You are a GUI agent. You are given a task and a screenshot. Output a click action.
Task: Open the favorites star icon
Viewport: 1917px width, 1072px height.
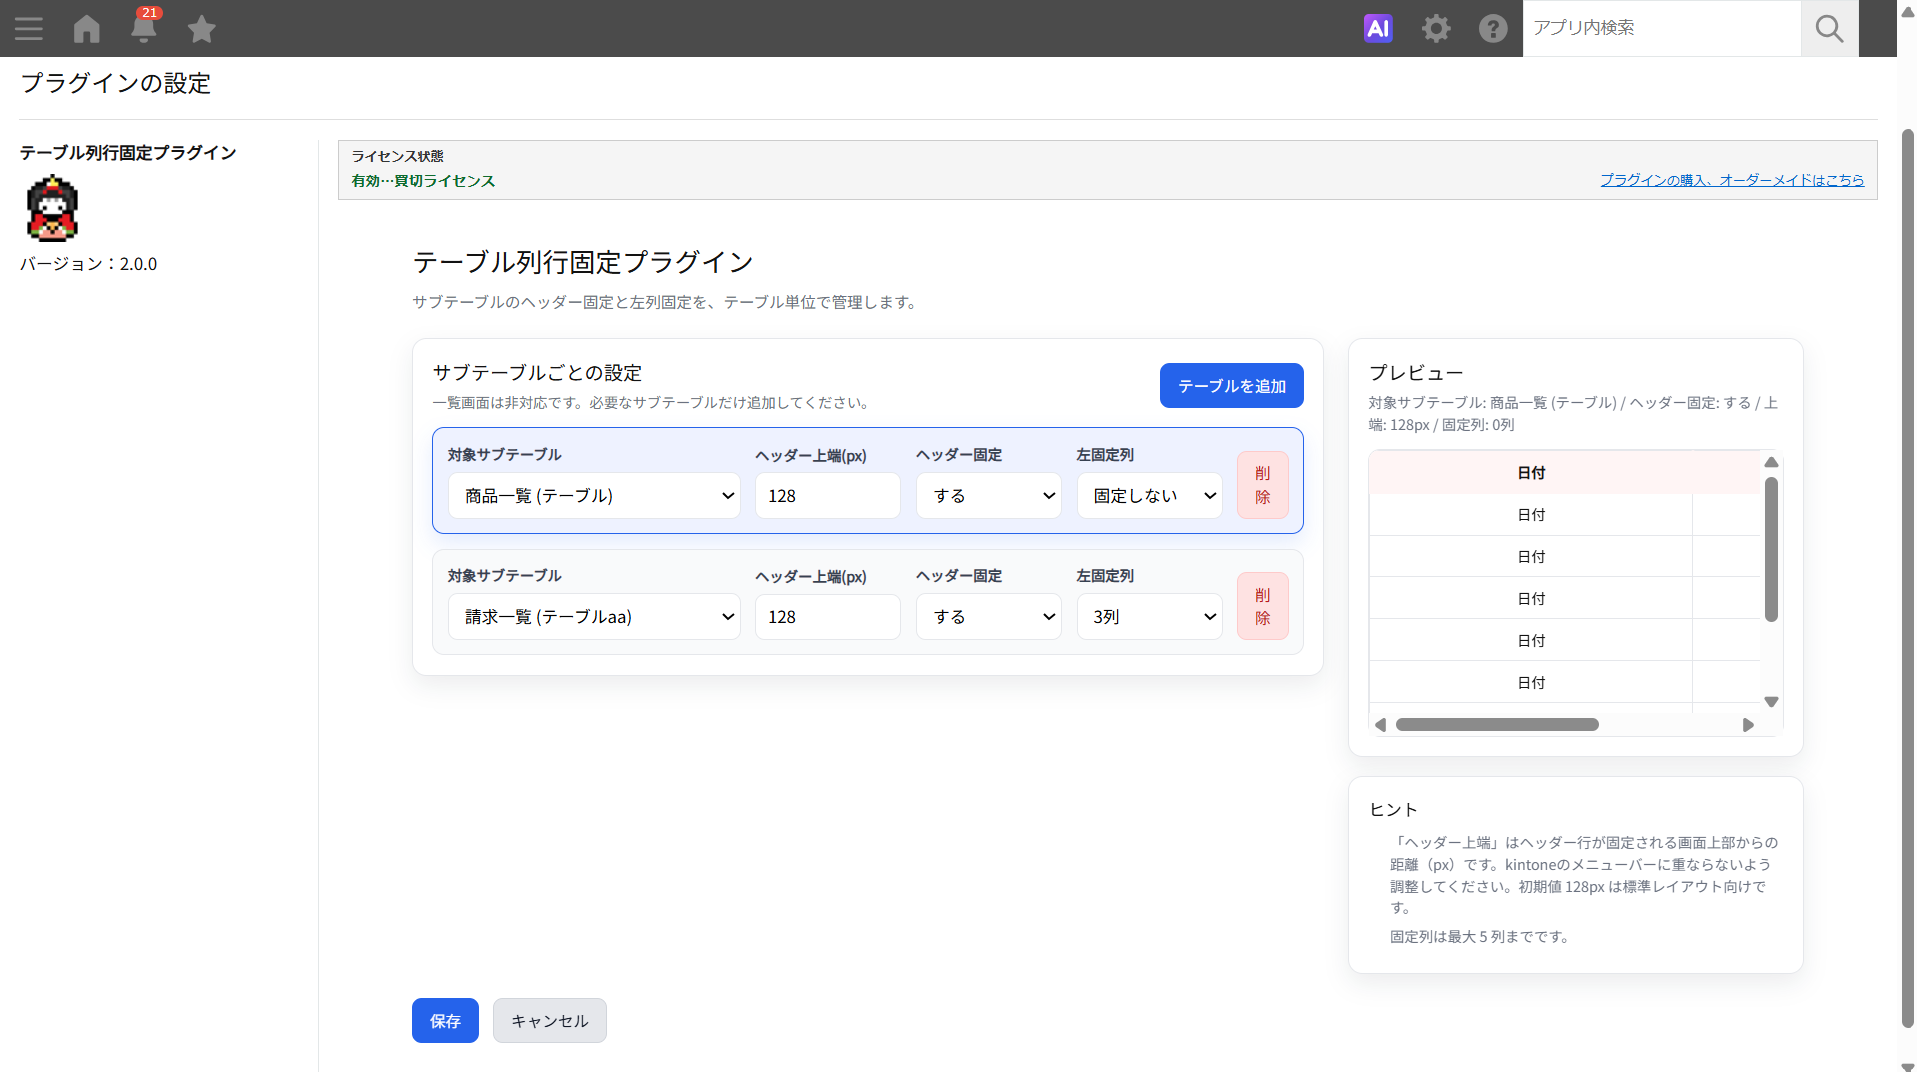coord(201,28)
